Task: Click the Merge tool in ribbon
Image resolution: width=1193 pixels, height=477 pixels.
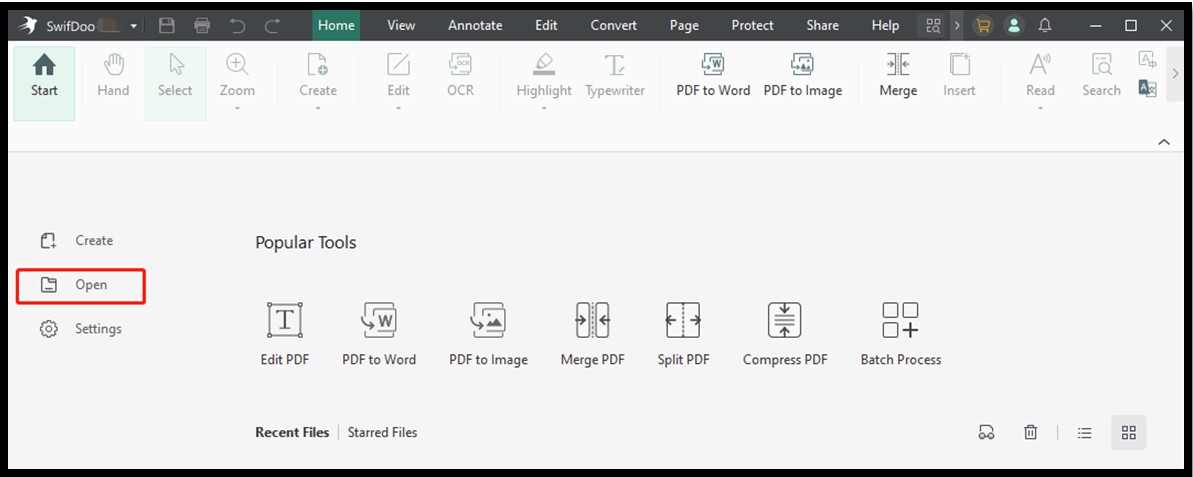Action: pos(898,75)
